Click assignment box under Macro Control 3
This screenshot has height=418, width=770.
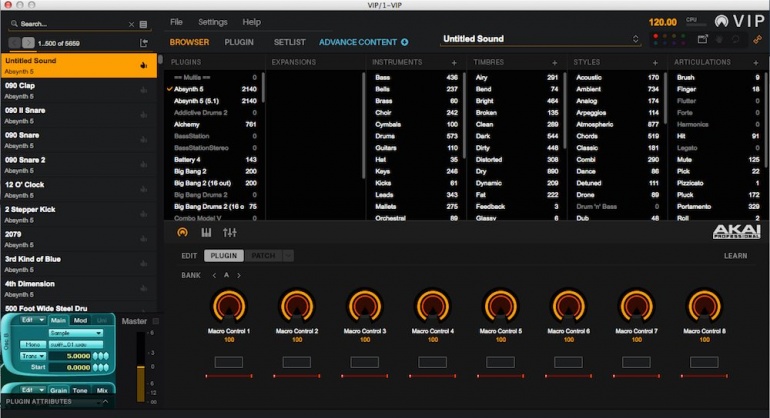point(364,362)
